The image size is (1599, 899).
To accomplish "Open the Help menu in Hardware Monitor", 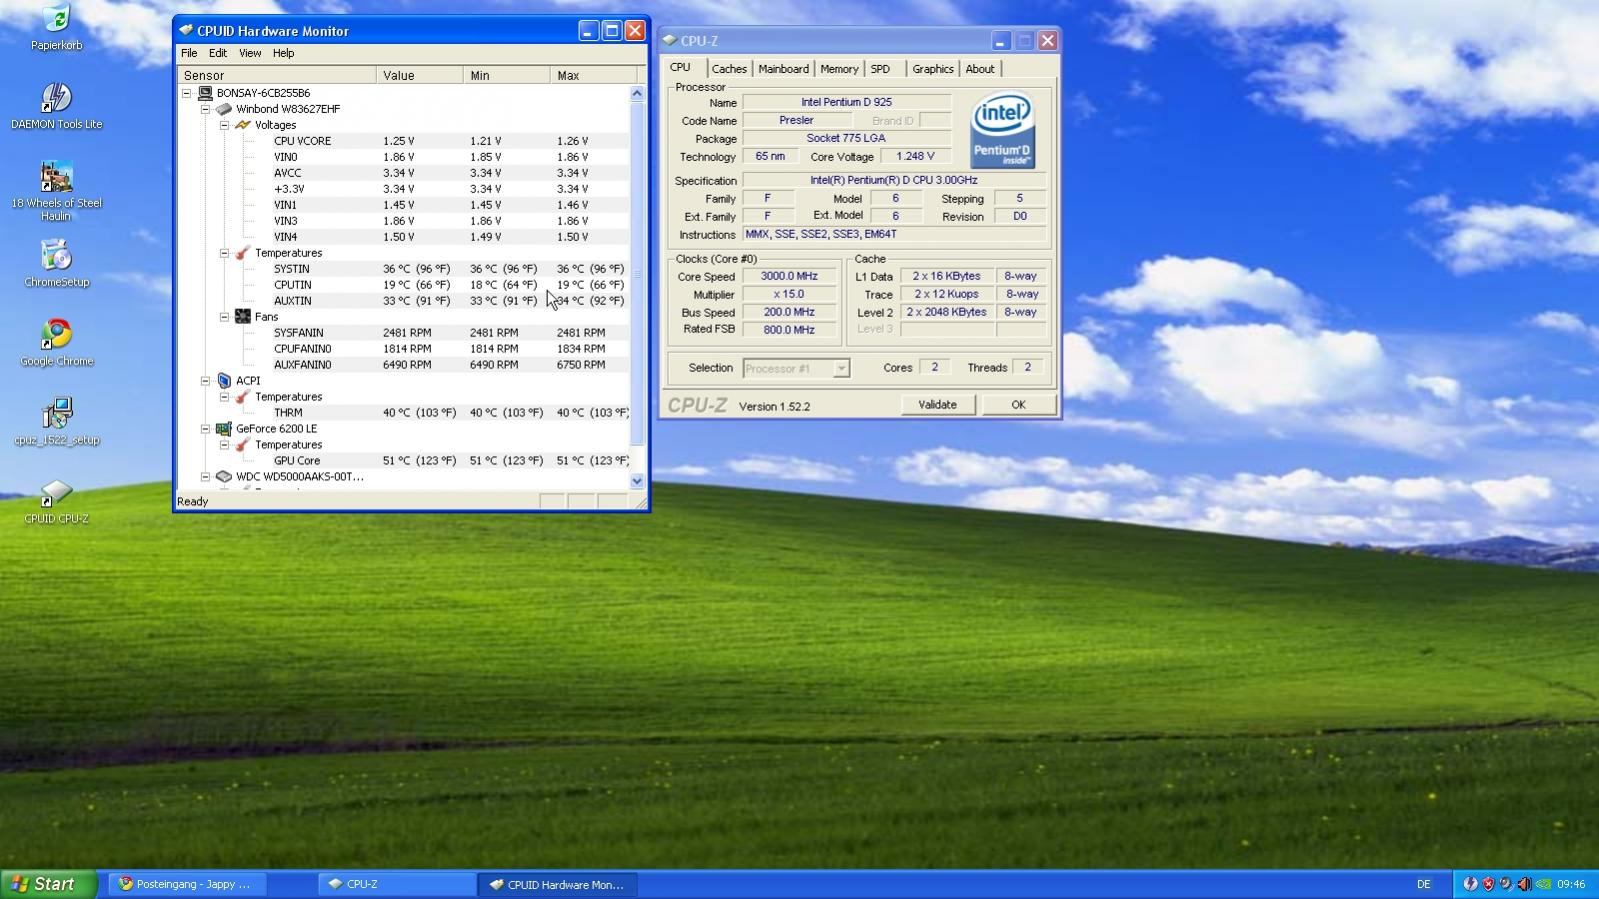I will coord(283,53).
